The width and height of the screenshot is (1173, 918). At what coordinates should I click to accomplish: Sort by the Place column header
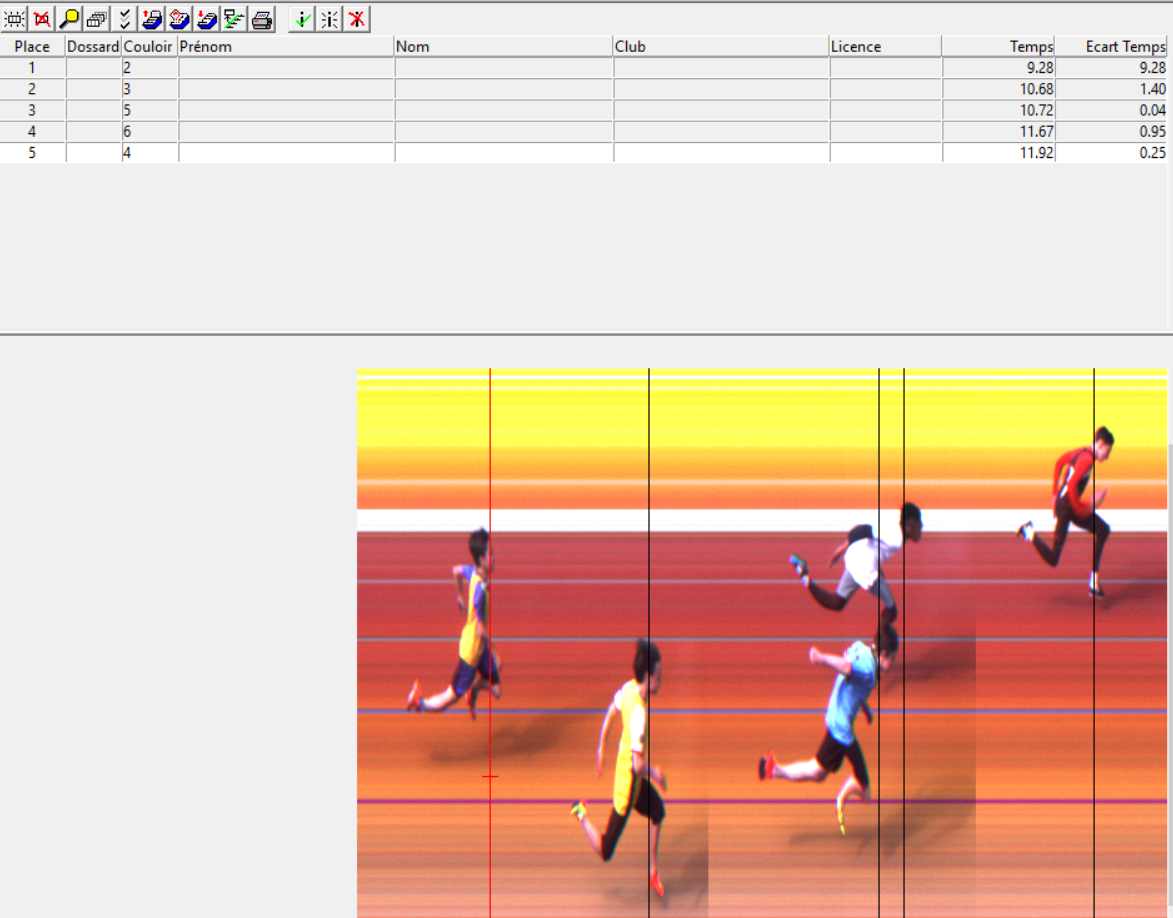pos(32,46)
